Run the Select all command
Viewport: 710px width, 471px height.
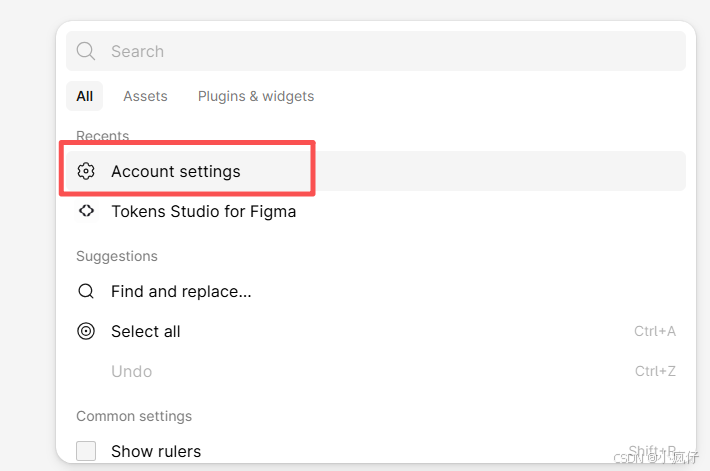[376, 331]
